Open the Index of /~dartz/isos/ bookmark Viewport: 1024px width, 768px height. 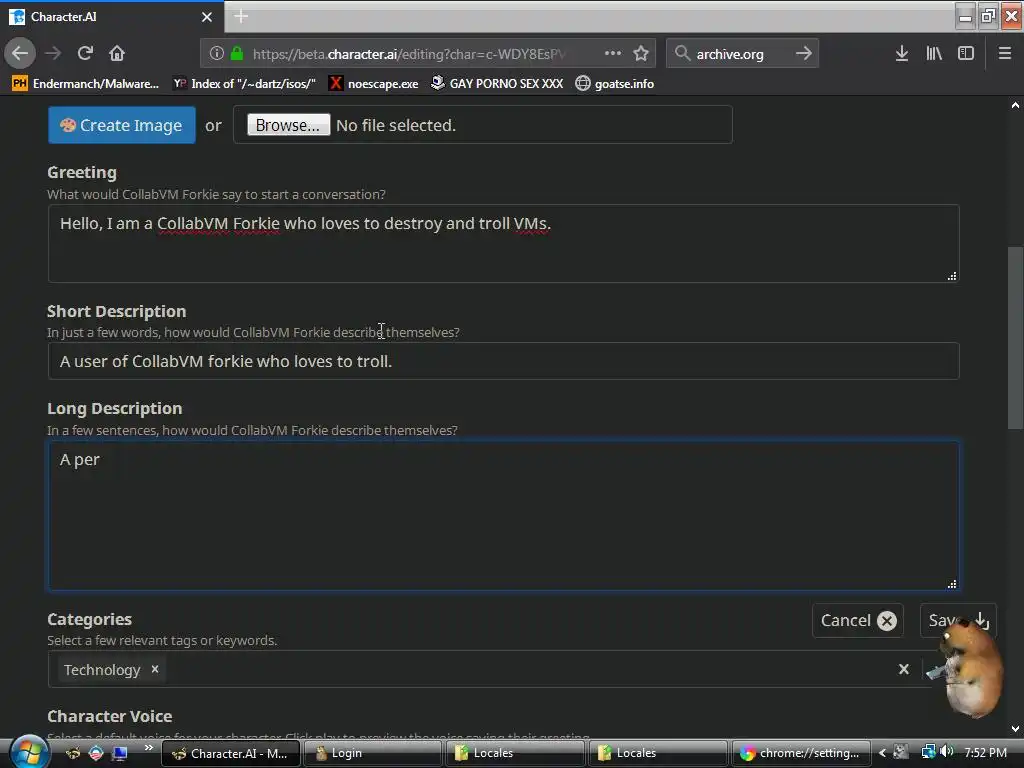pyautogui.click(x=244, y=84)
